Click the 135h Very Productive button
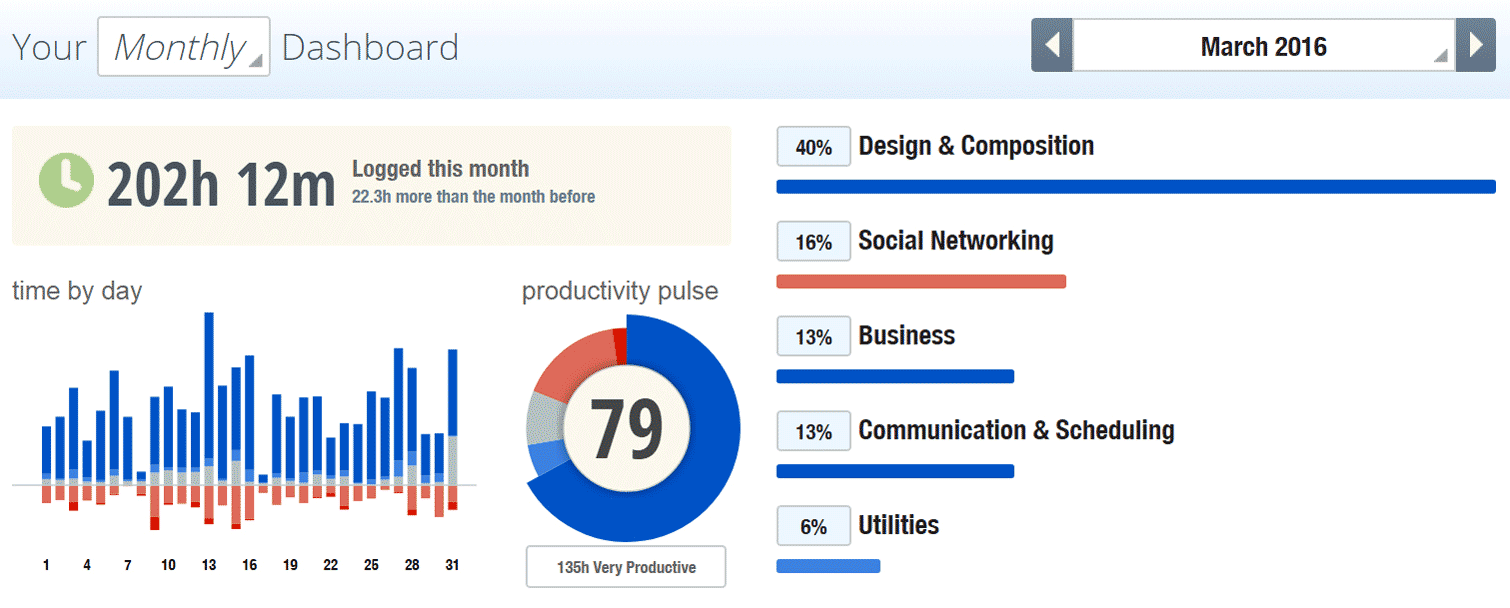 click(626, 567)
